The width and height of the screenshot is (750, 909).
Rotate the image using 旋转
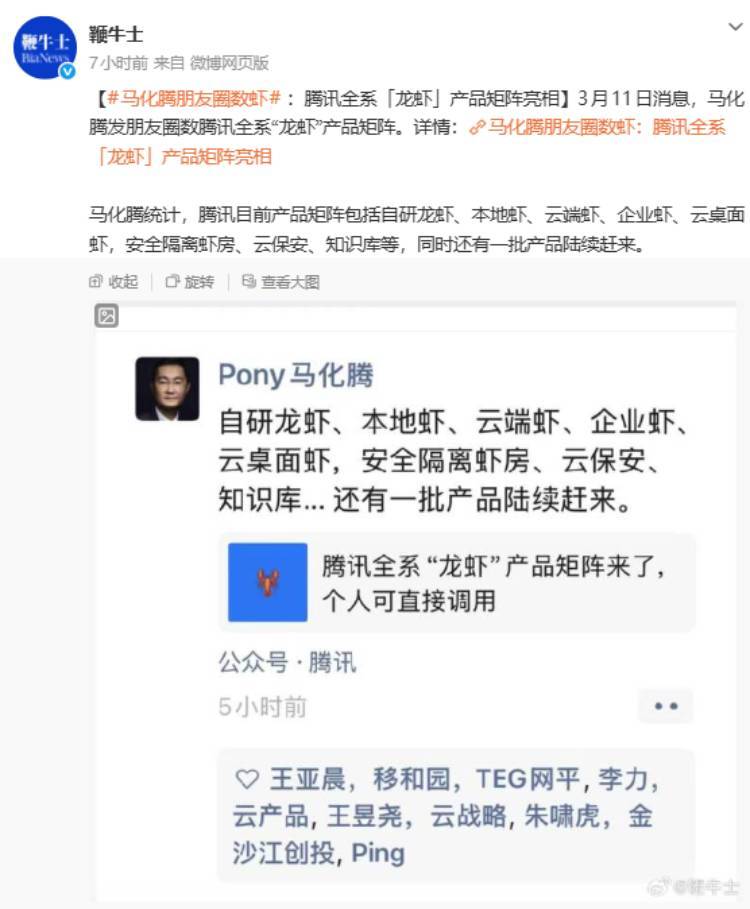(190, 282)
